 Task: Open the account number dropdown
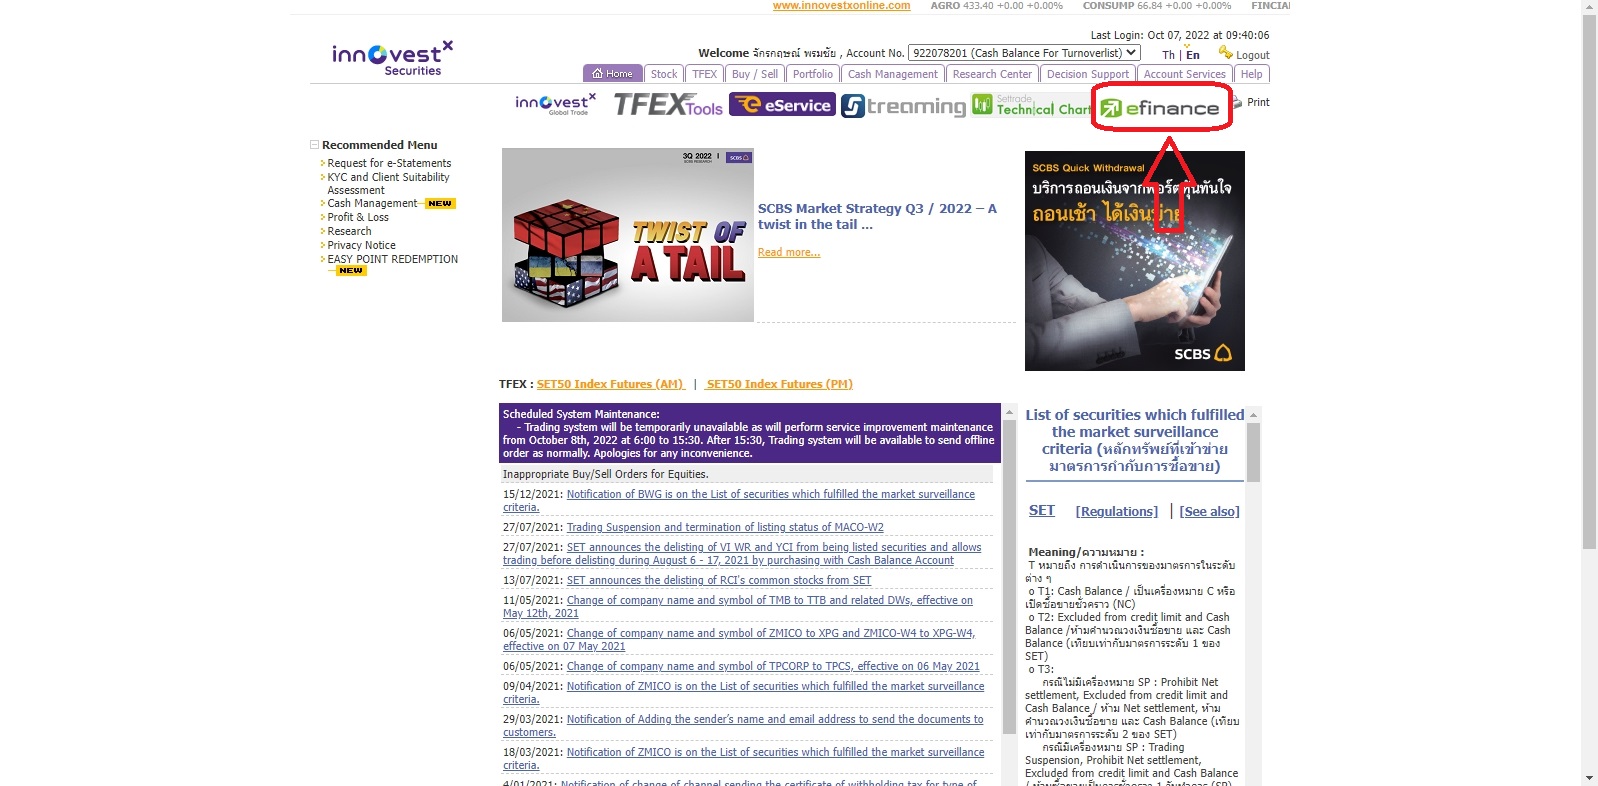(1023, 53)
